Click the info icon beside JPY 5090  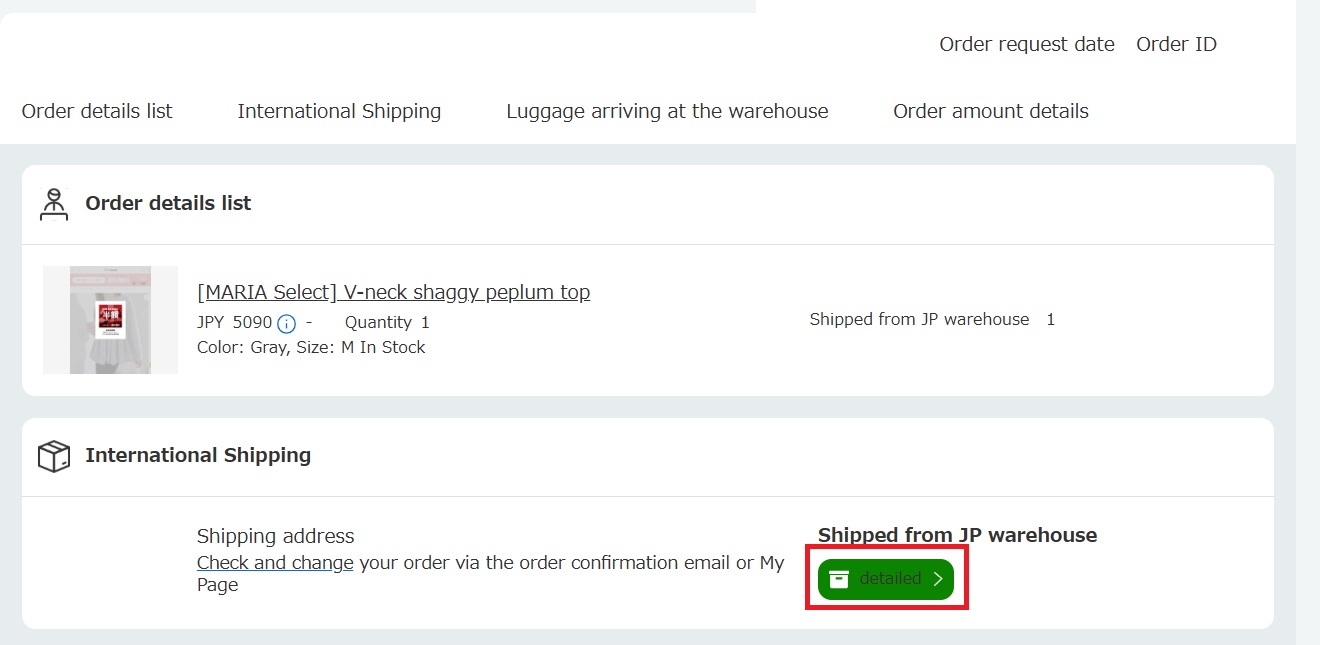tap(286, 323)
